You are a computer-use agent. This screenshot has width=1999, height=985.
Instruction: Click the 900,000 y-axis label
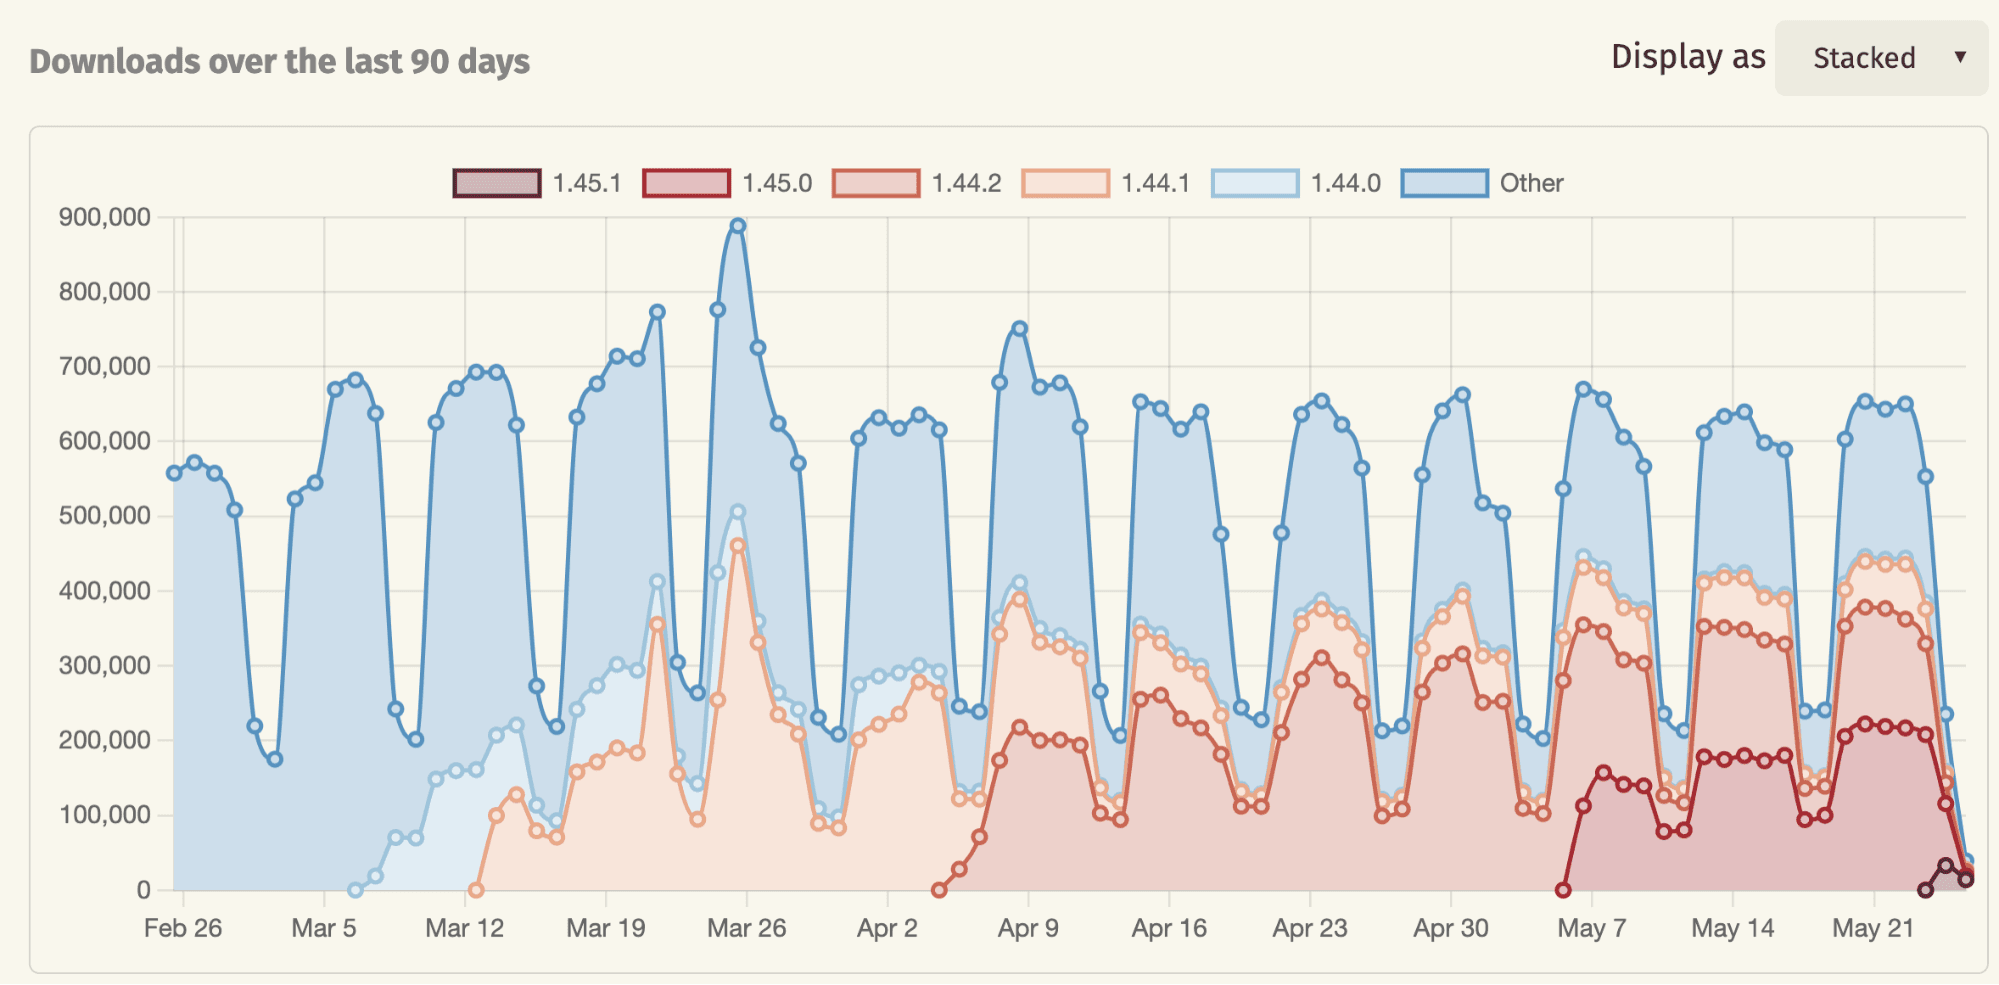tap(105, 217)
